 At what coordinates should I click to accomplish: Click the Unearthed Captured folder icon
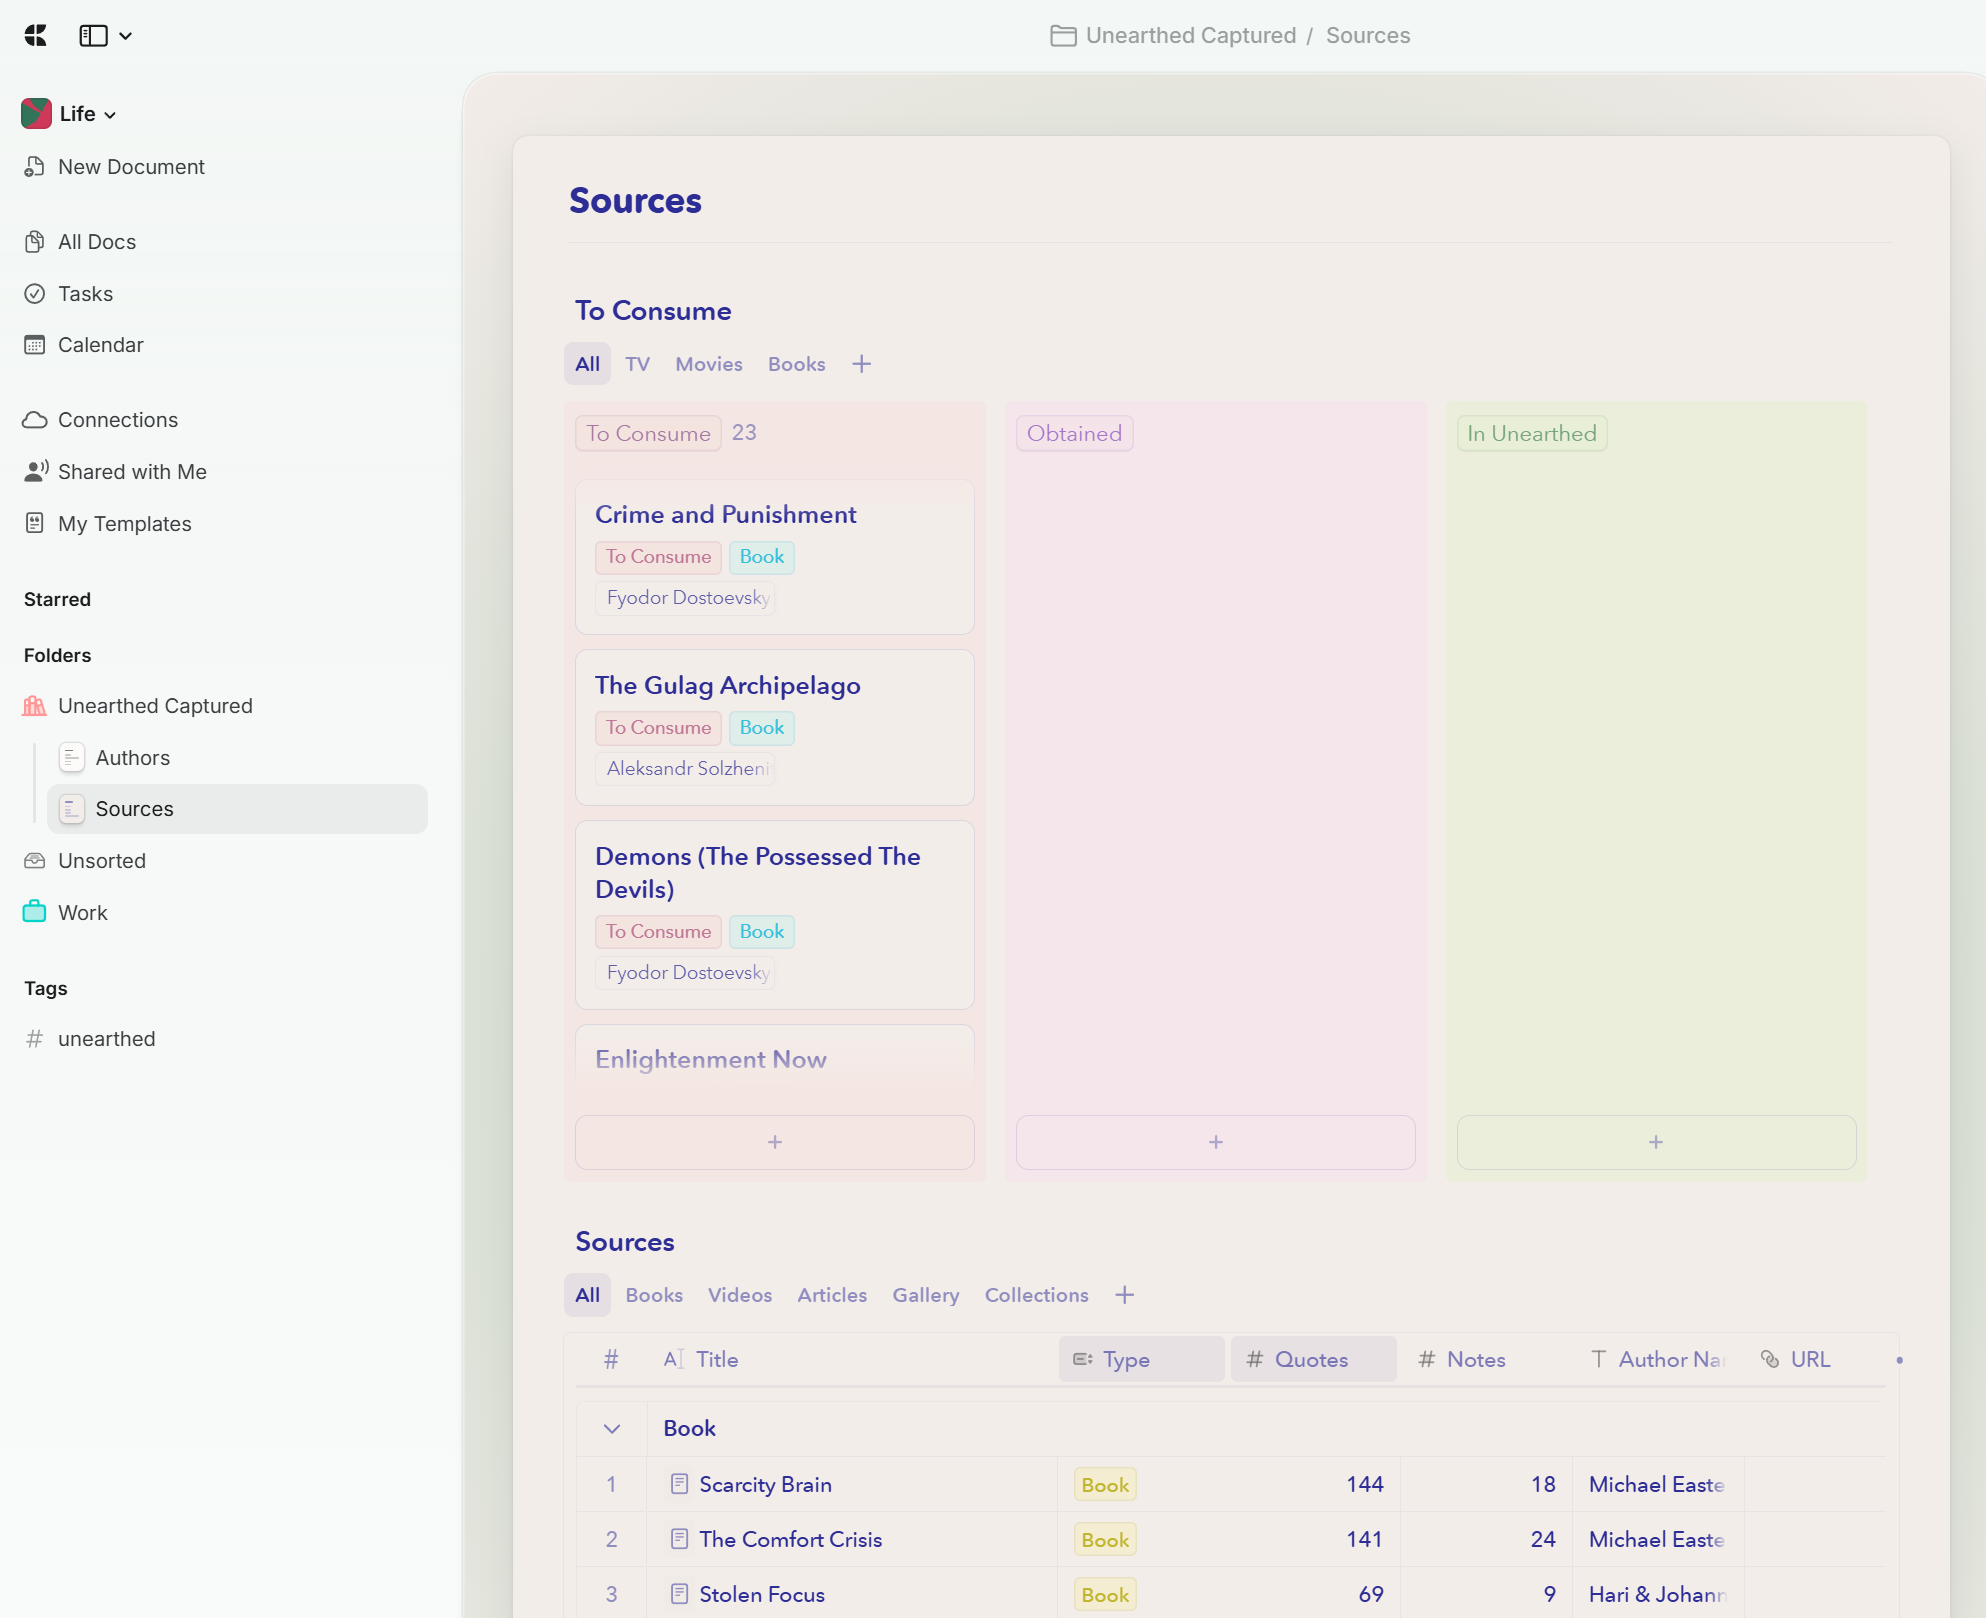pyautogui.click(x=35, y=706)
